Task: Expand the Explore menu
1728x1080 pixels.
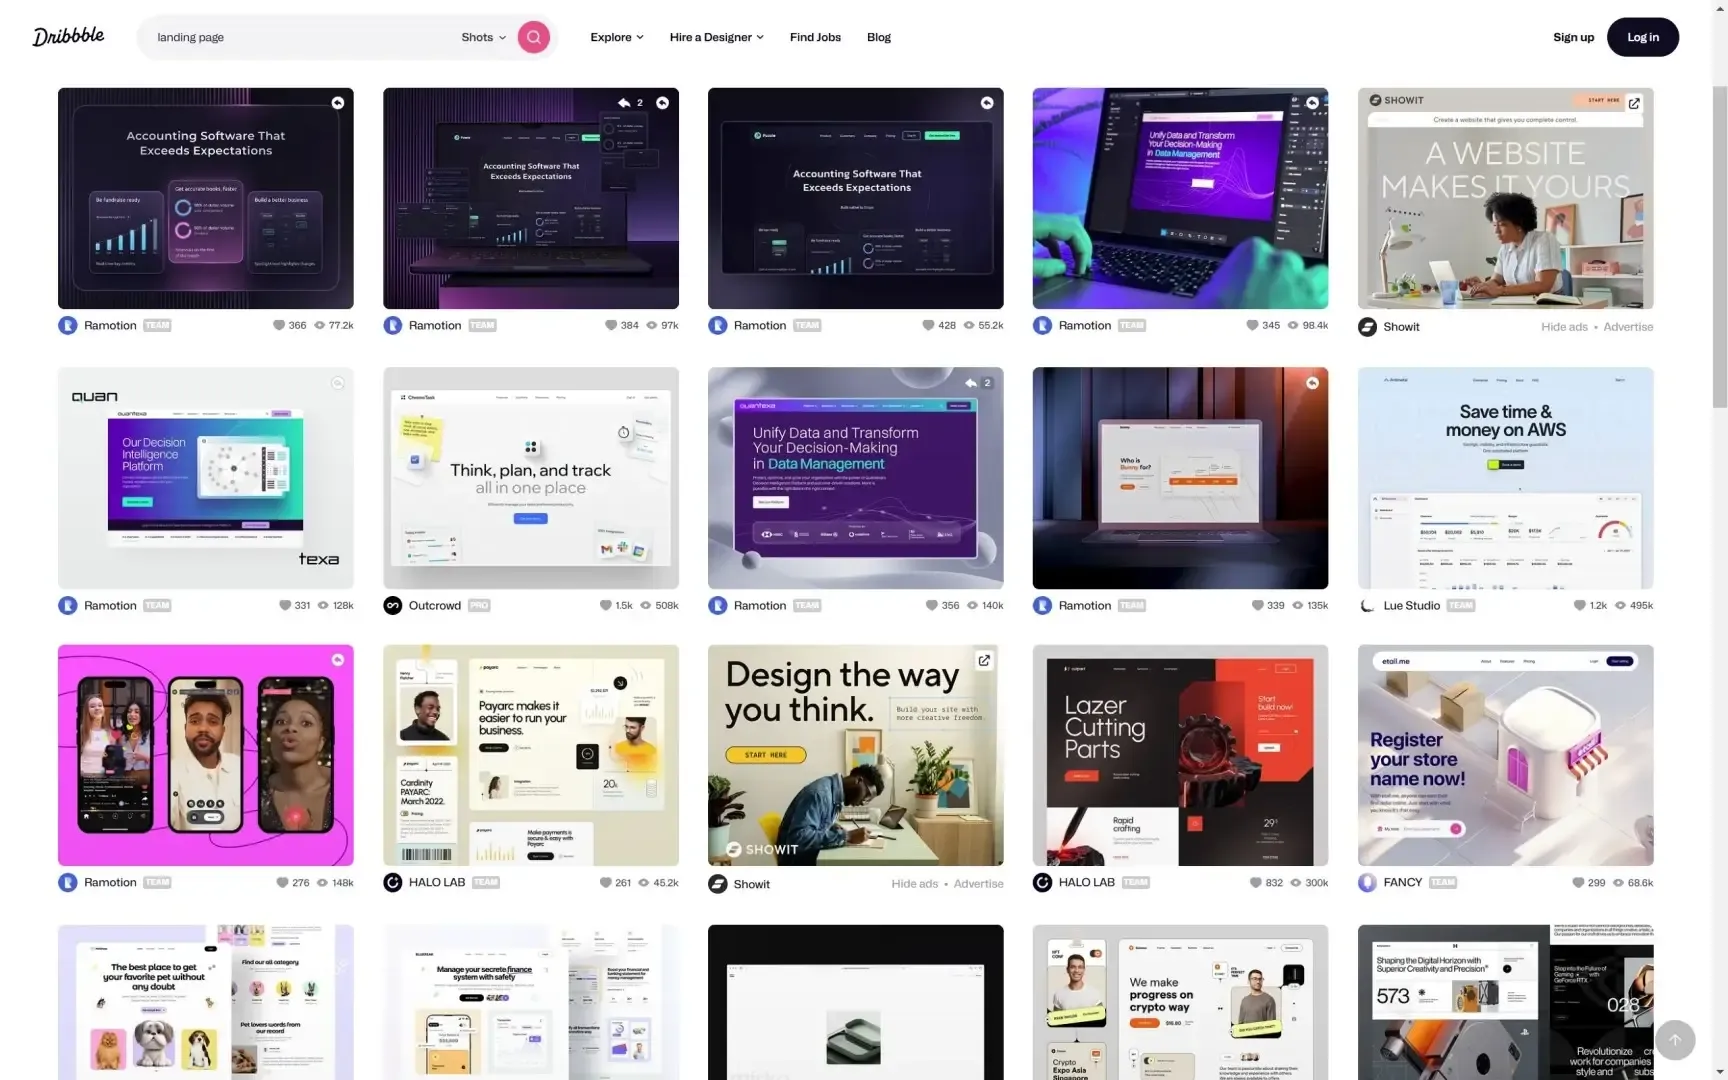Action: pos(616,37)
